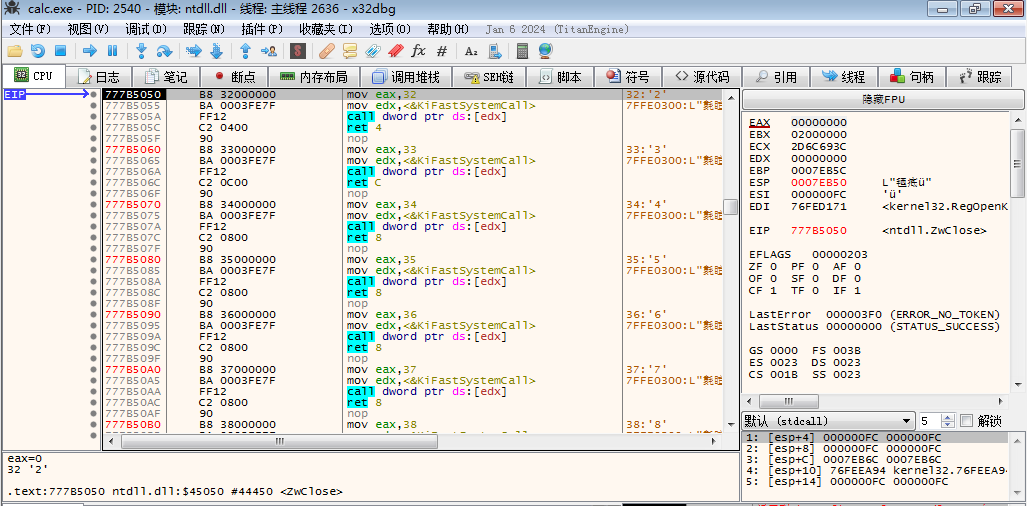This screenshot has width=1027, height=506.
Task: Click the Run Till Return icon
Action: point(246,50)
